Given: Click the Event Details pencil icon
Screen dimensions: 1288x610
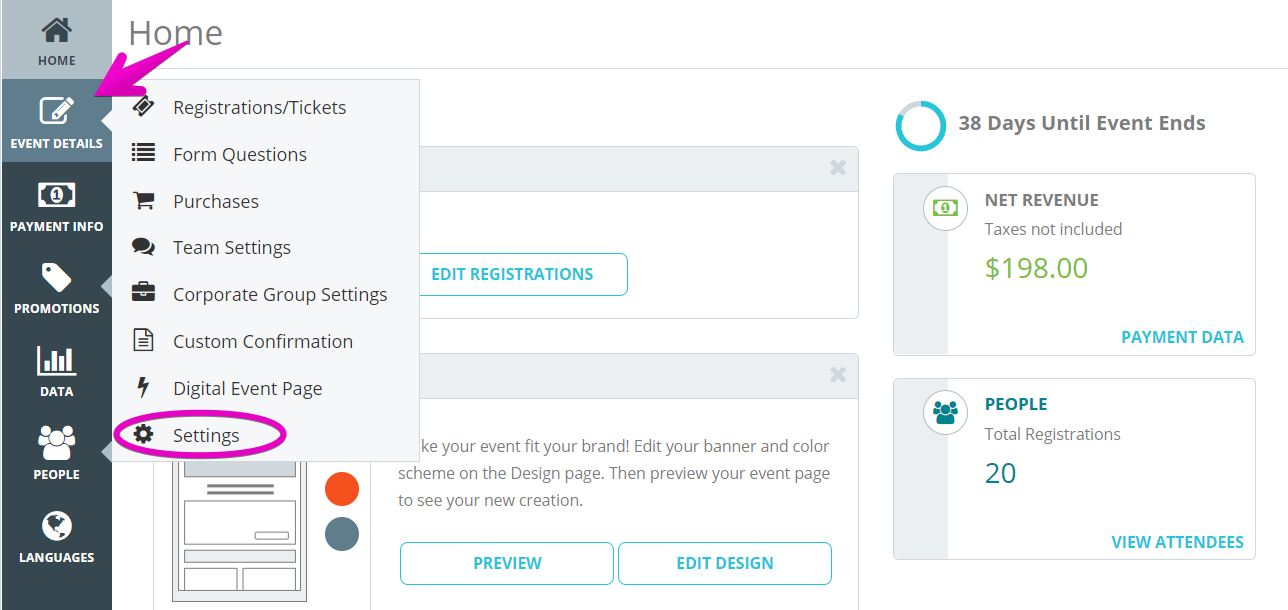Looking at the screenshot, I should (x=56, y=111).
